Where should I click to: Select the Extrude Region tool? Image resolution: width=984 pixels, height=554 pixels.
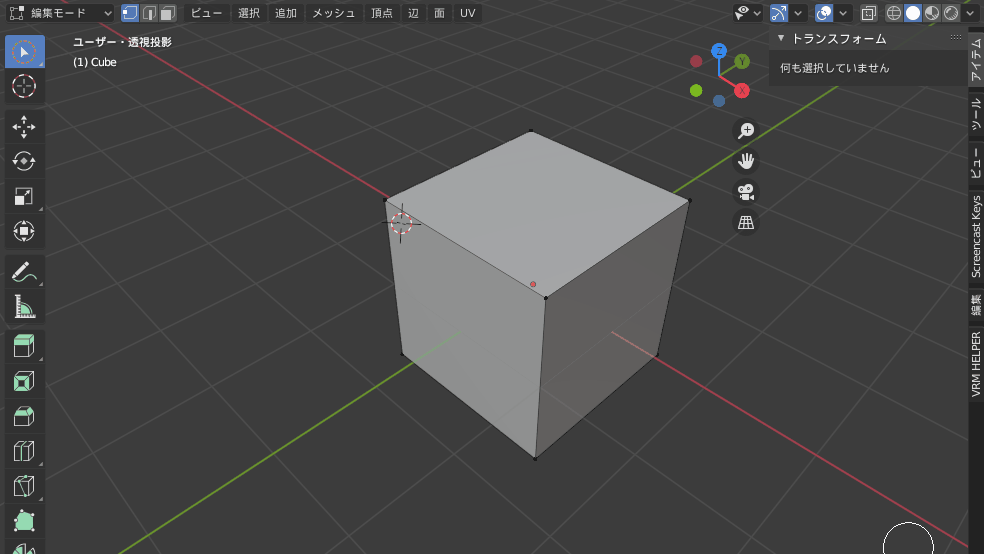(x=24, y=346)
